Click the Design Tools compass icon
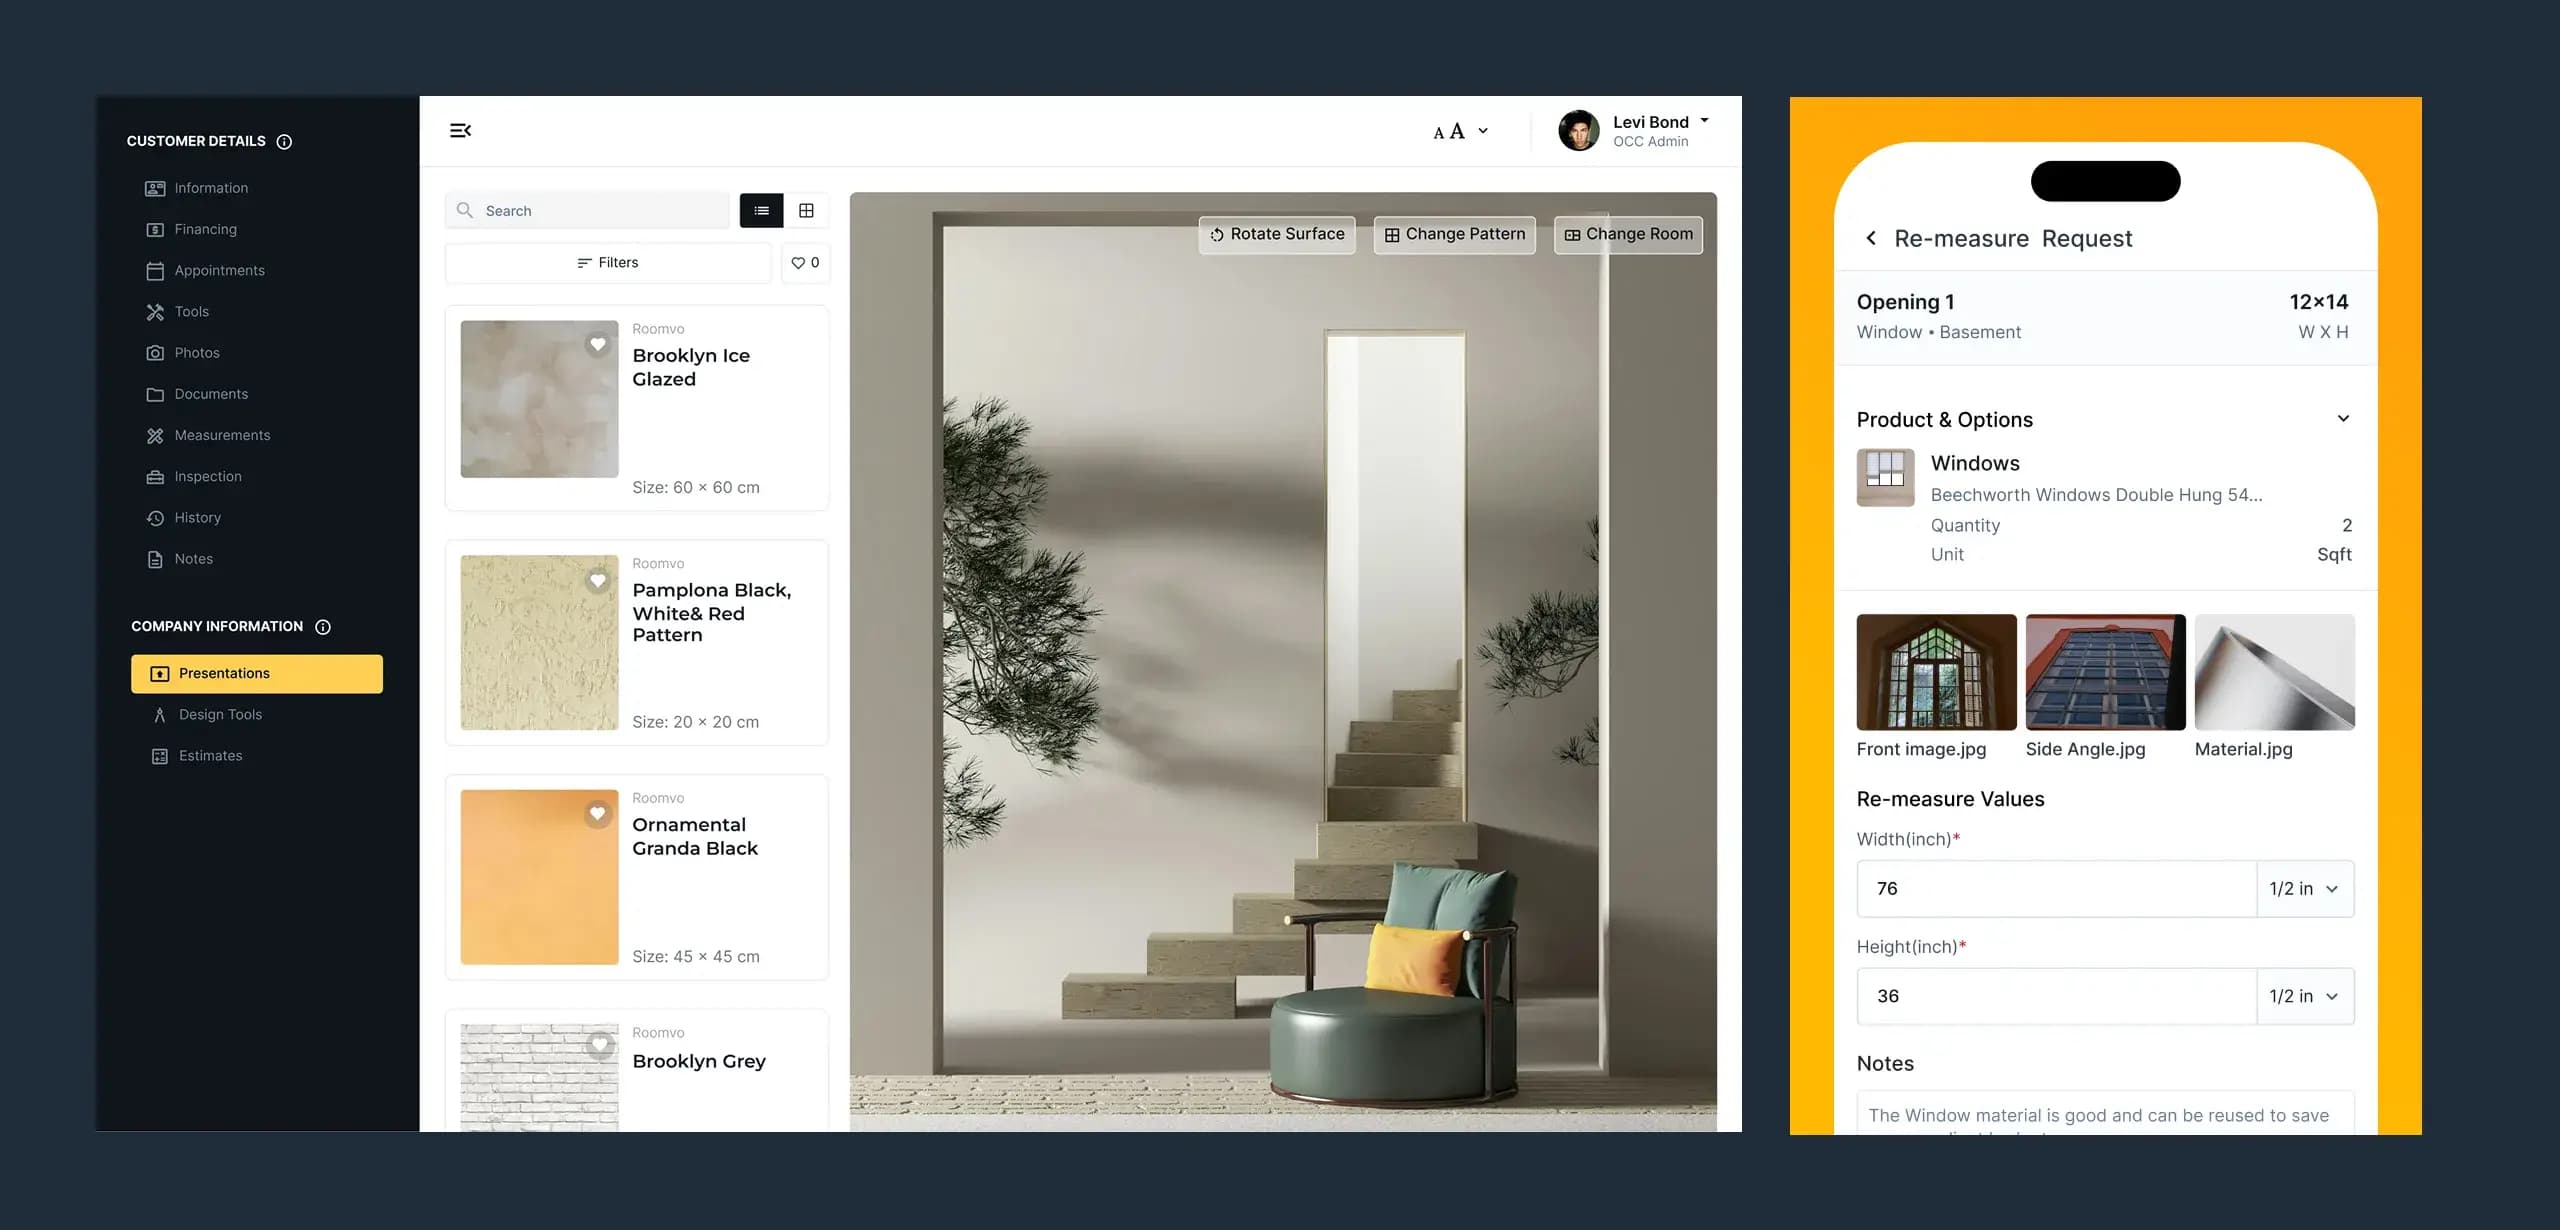This screenshot has width=2560, height=1230. 159,715
